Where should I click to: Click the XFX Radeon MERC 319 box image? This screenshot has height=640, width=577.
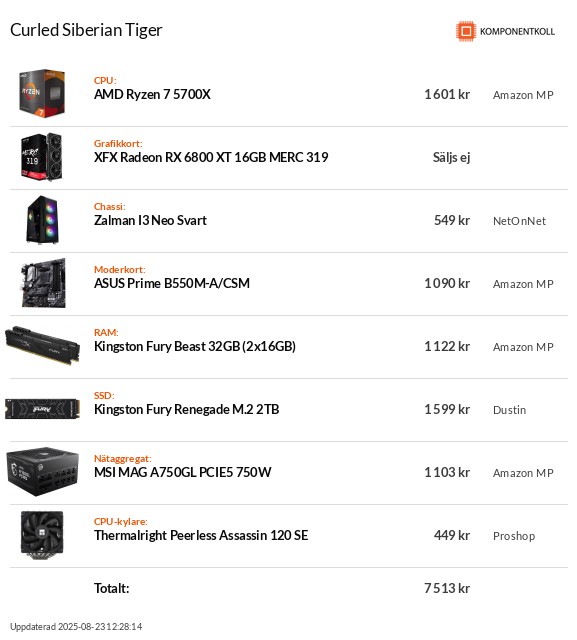pyautogui.click(x=42, y=157)
